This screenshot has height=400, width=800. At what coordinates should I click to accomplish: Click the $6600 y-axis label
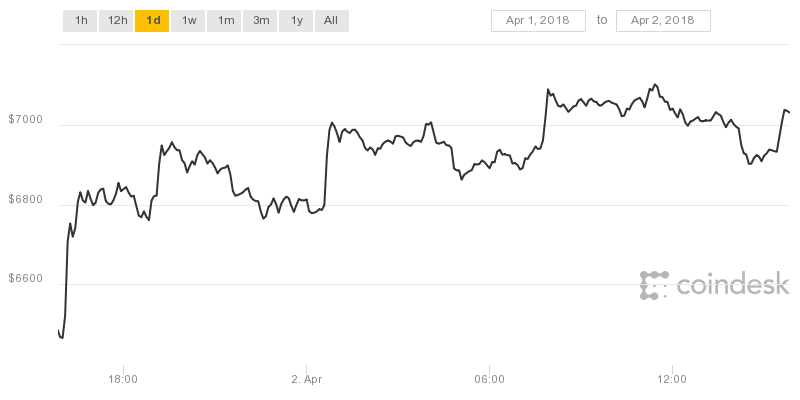coord(26,279)
